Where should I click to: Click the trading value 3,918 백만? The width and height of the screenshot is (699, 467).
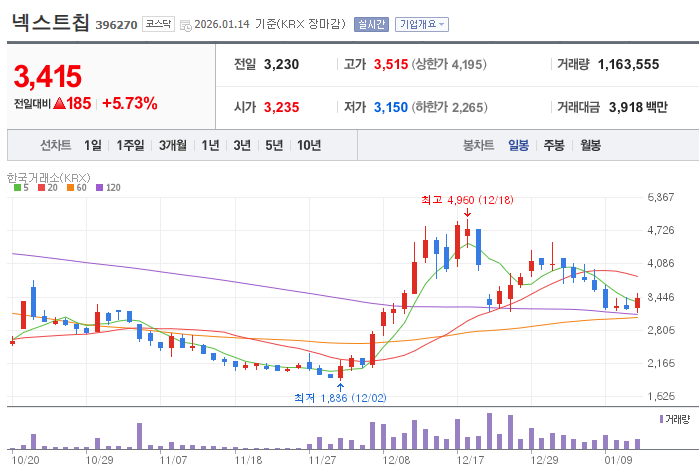point(638,107)
